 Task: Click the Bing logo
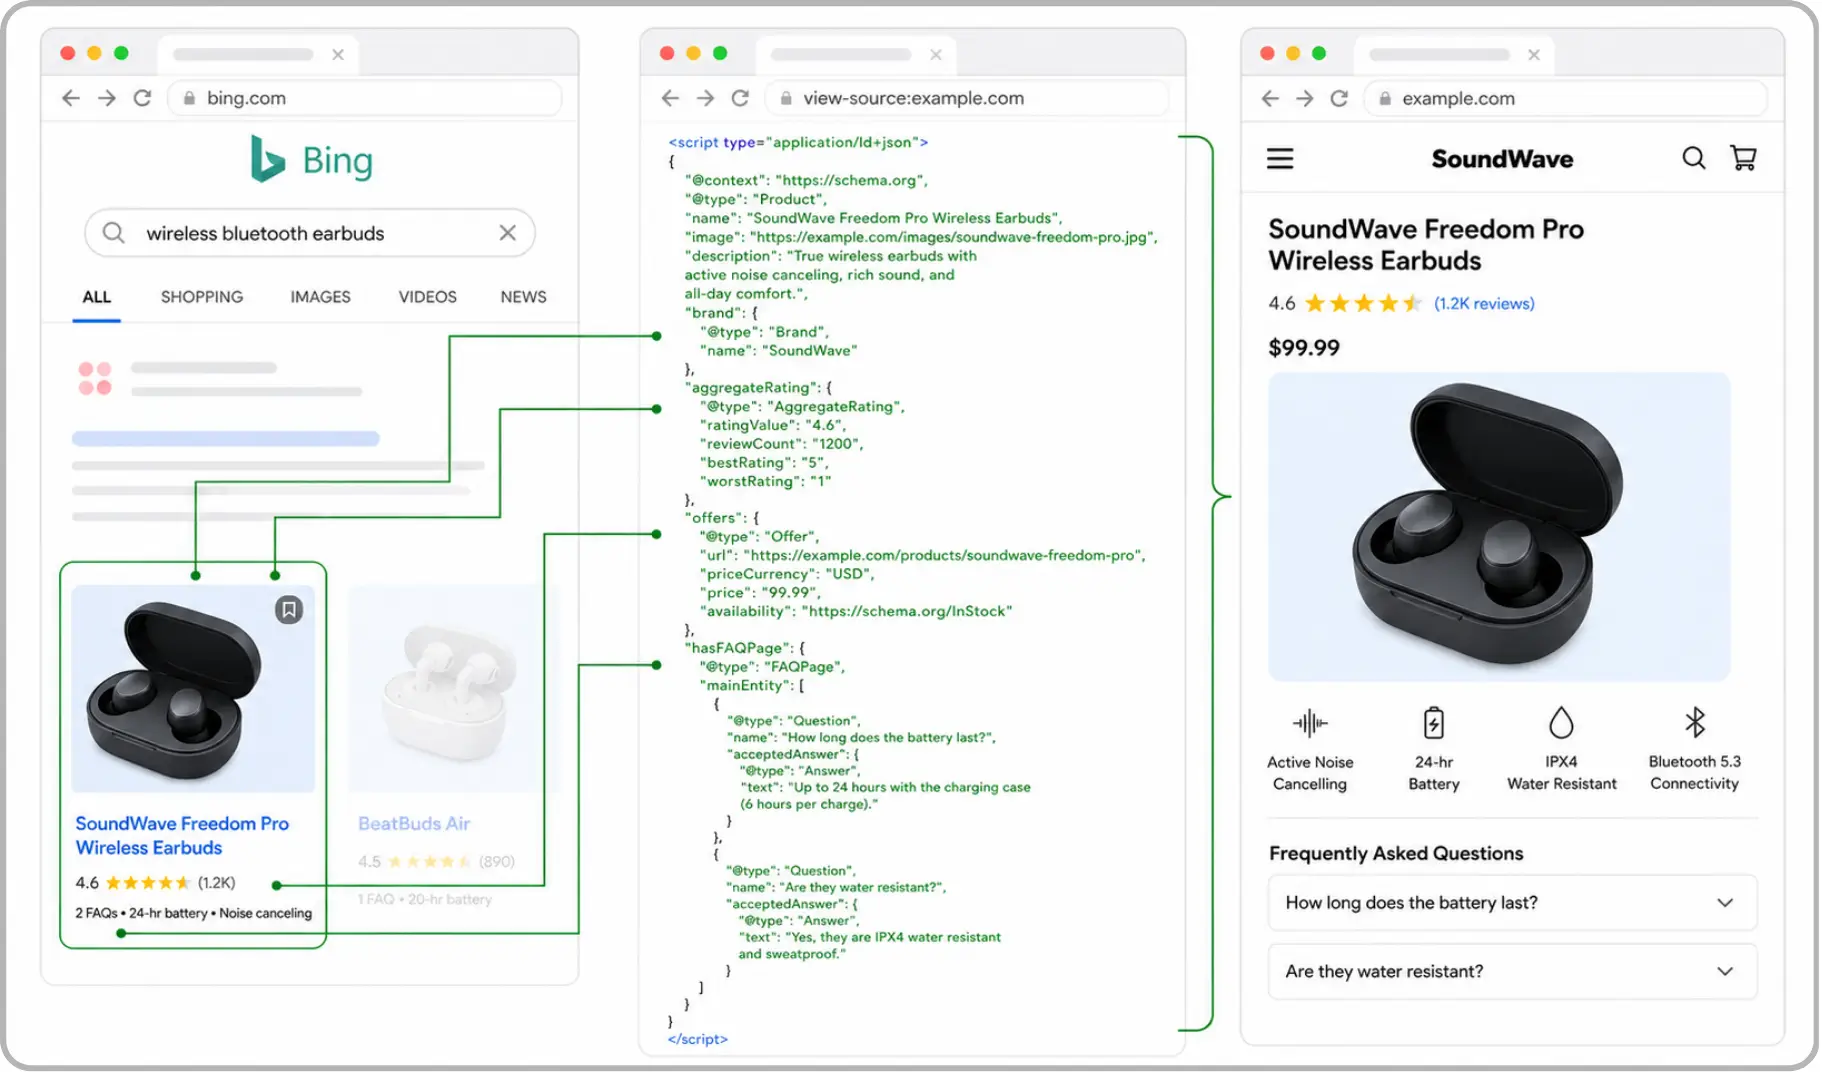(x=311, y=159)
